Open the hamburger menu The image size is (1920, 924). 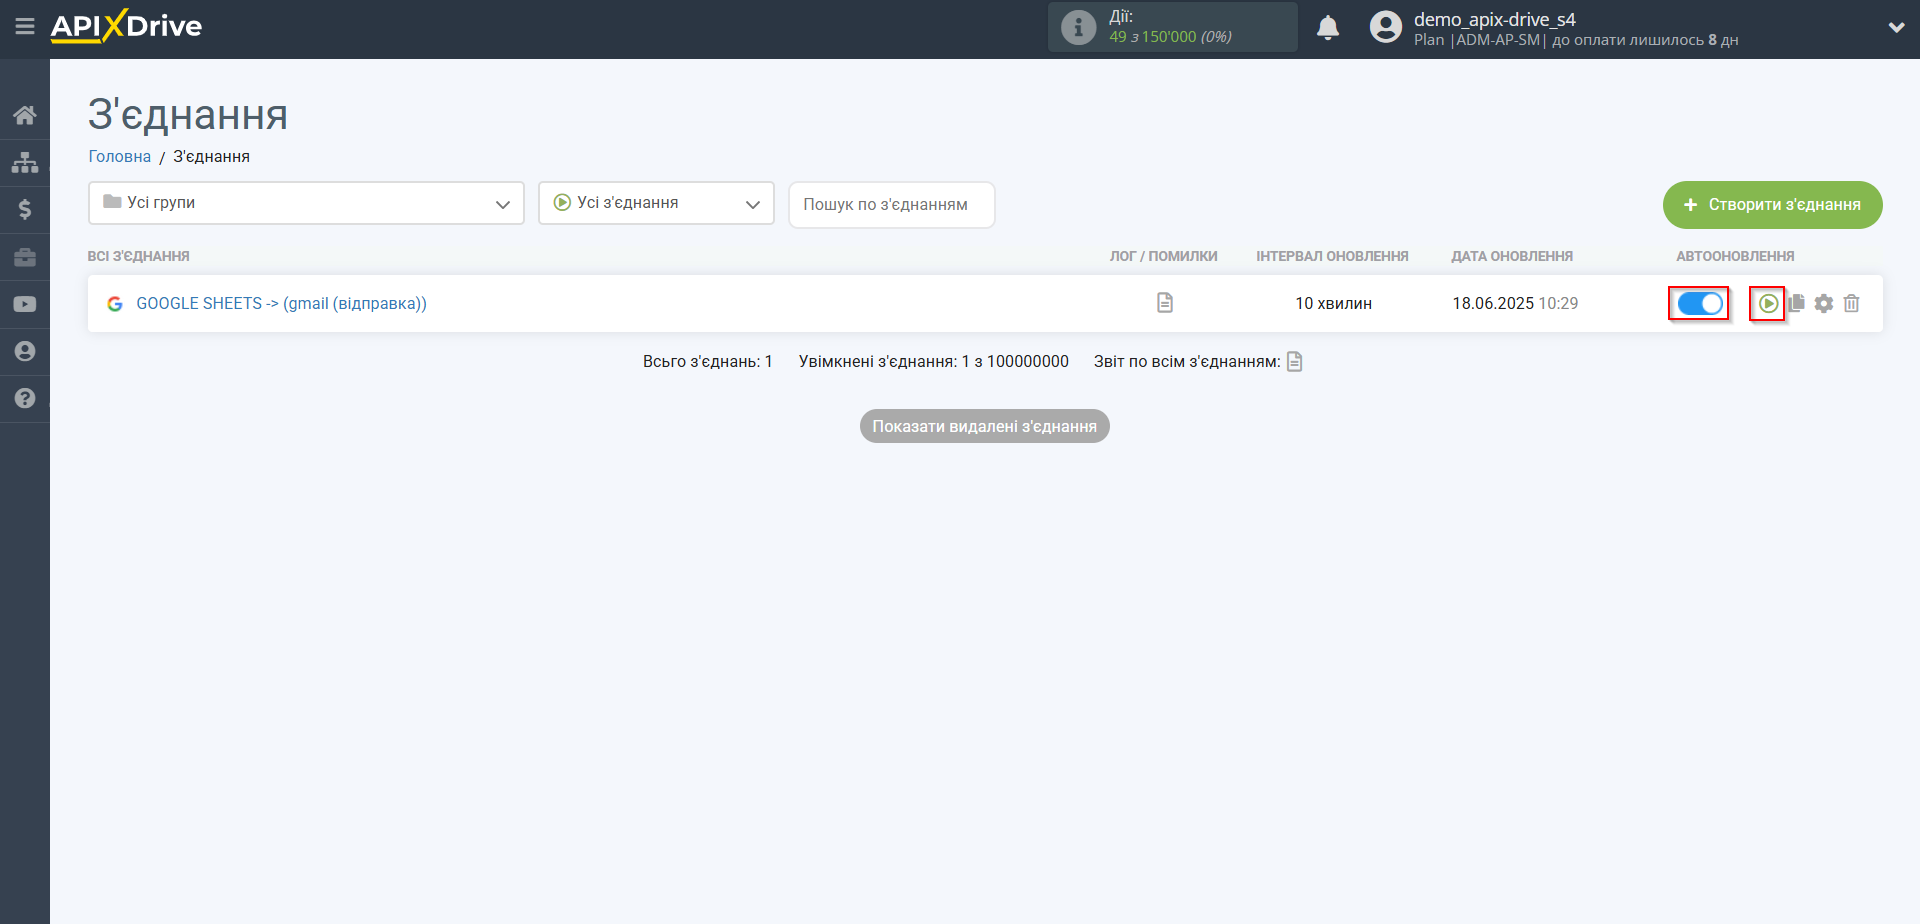tap(25, 27)
